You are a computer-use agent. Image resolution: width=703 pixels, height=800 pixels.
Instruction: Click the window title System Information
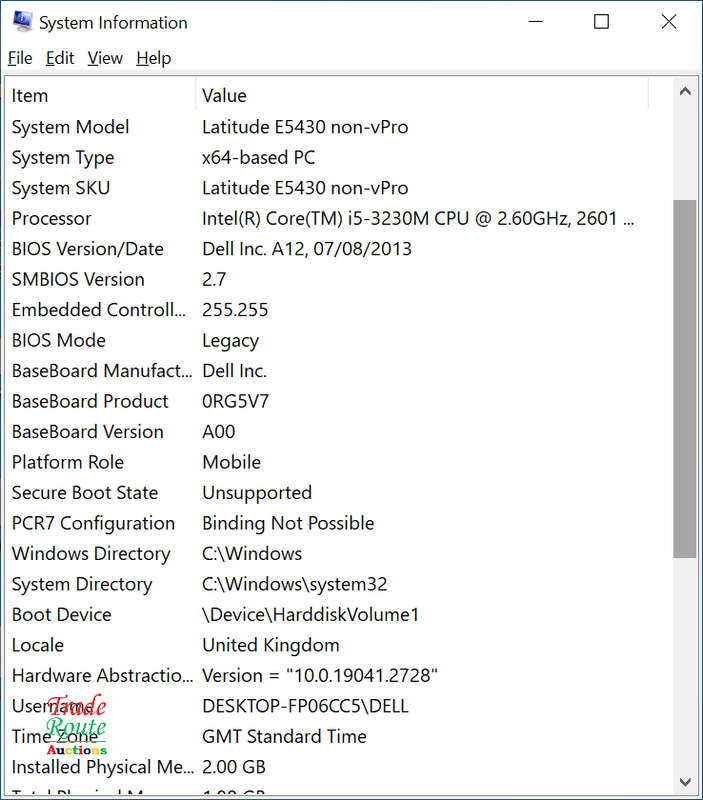coord(113,23)
